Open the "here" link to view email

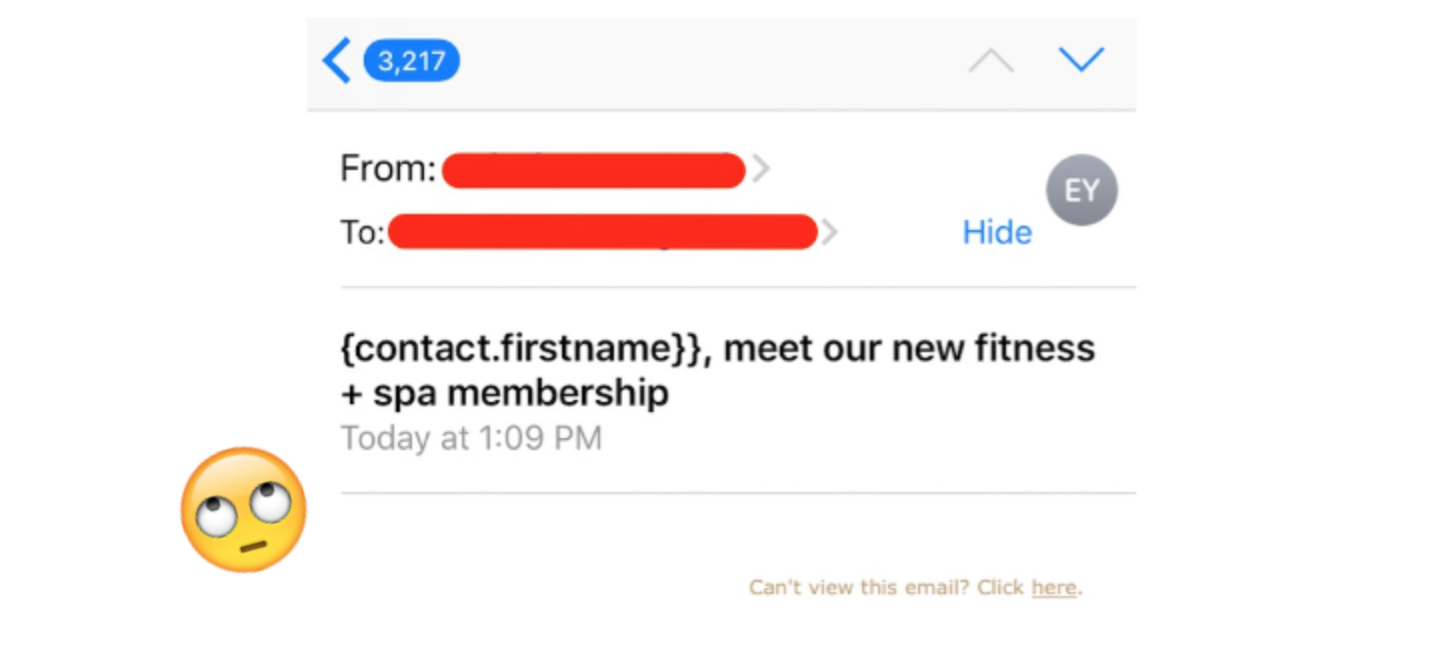point(1053,588)
